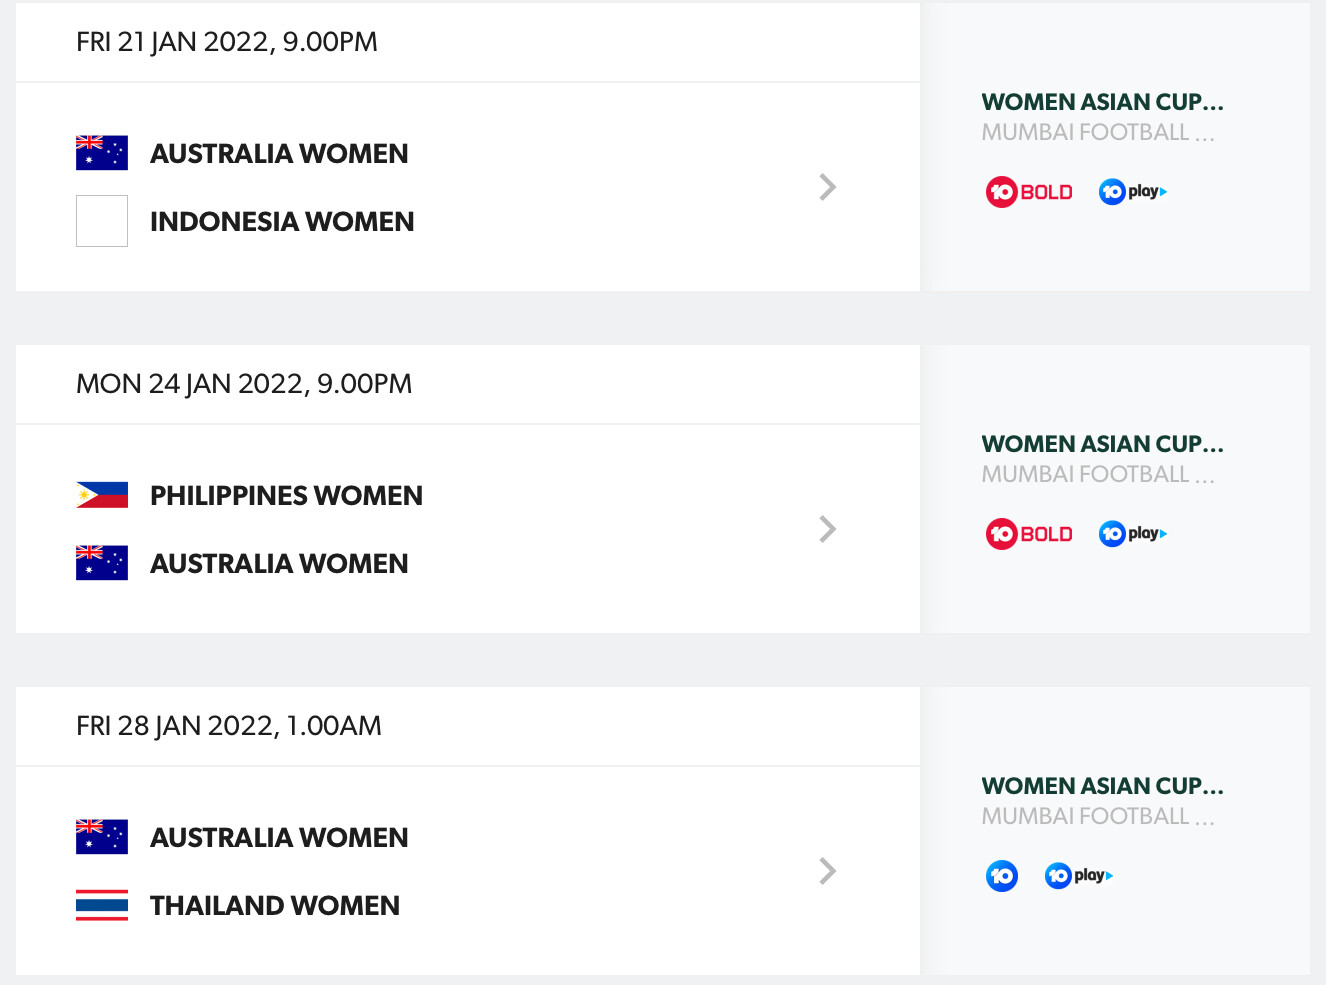Click the 10 Bold logo for the 24 Jan match
The image size is (1326, 985).
[x=1029, y=534]
